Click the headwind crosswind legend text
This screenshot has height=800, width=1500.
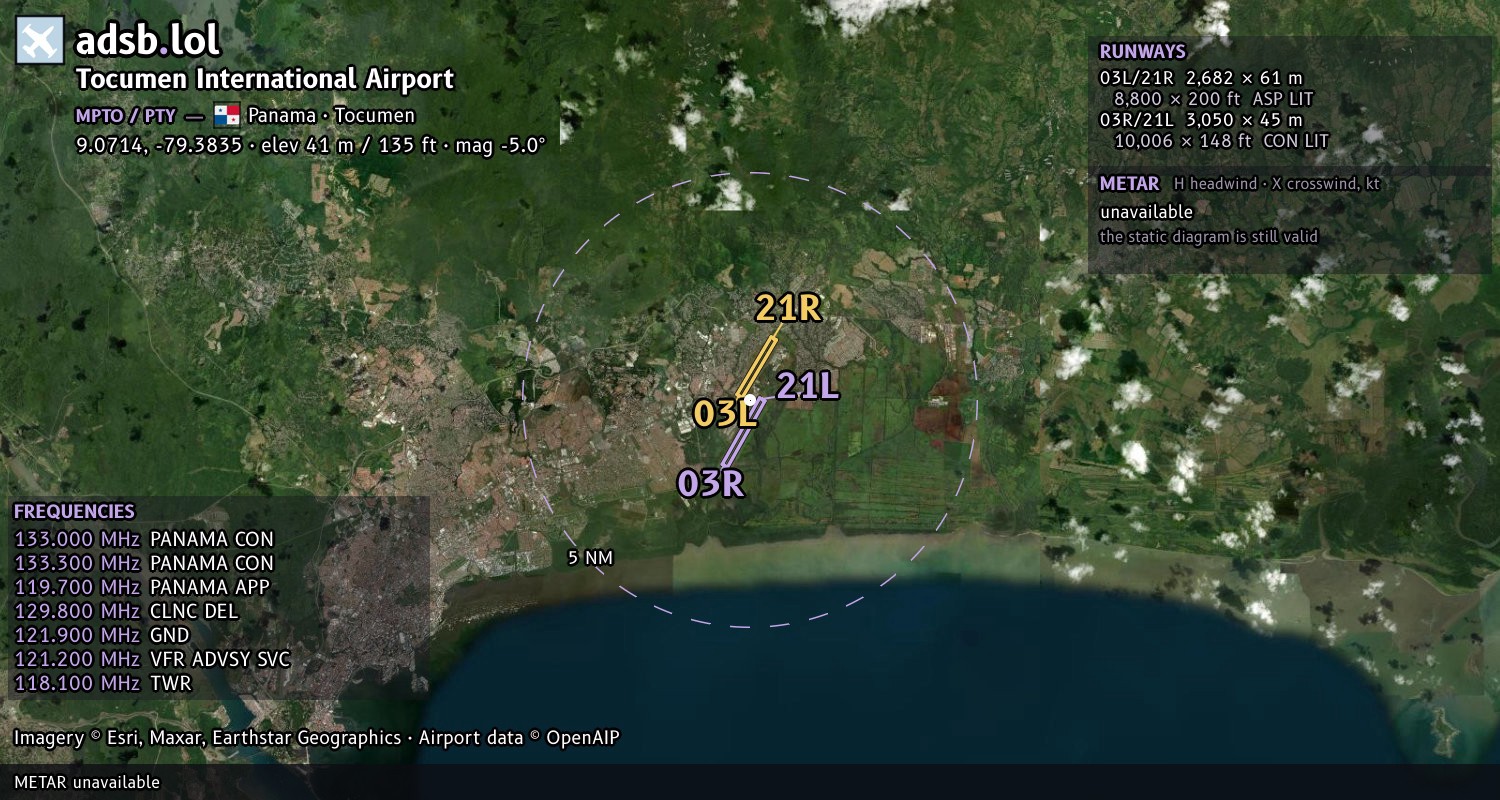1276,184
